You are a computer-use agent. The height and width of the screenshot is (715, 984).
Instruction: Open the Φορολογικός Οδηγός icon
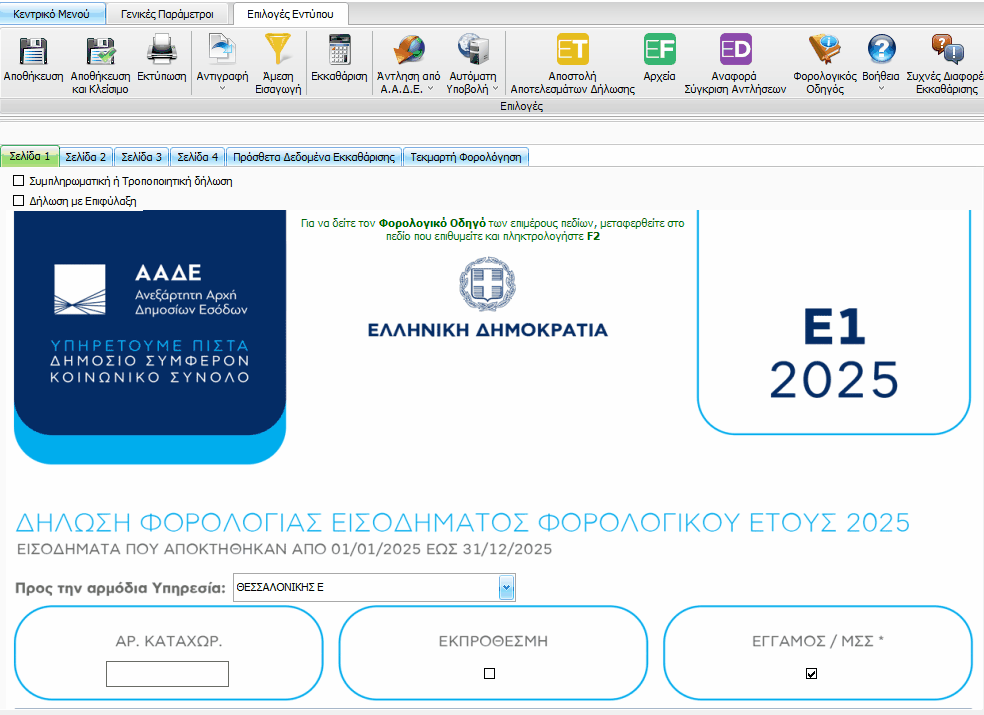824,52
